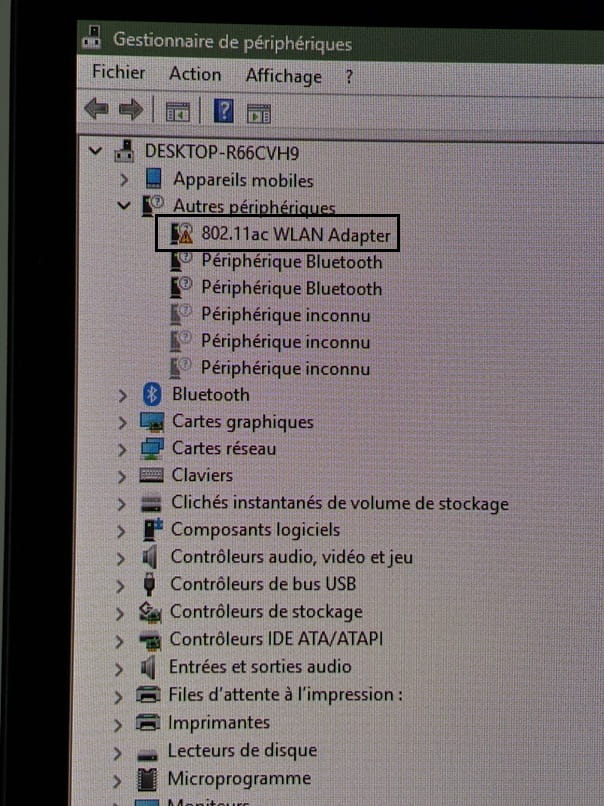
Task: Click the Entrées et sorties audio icon
Action: pos(148,667)
